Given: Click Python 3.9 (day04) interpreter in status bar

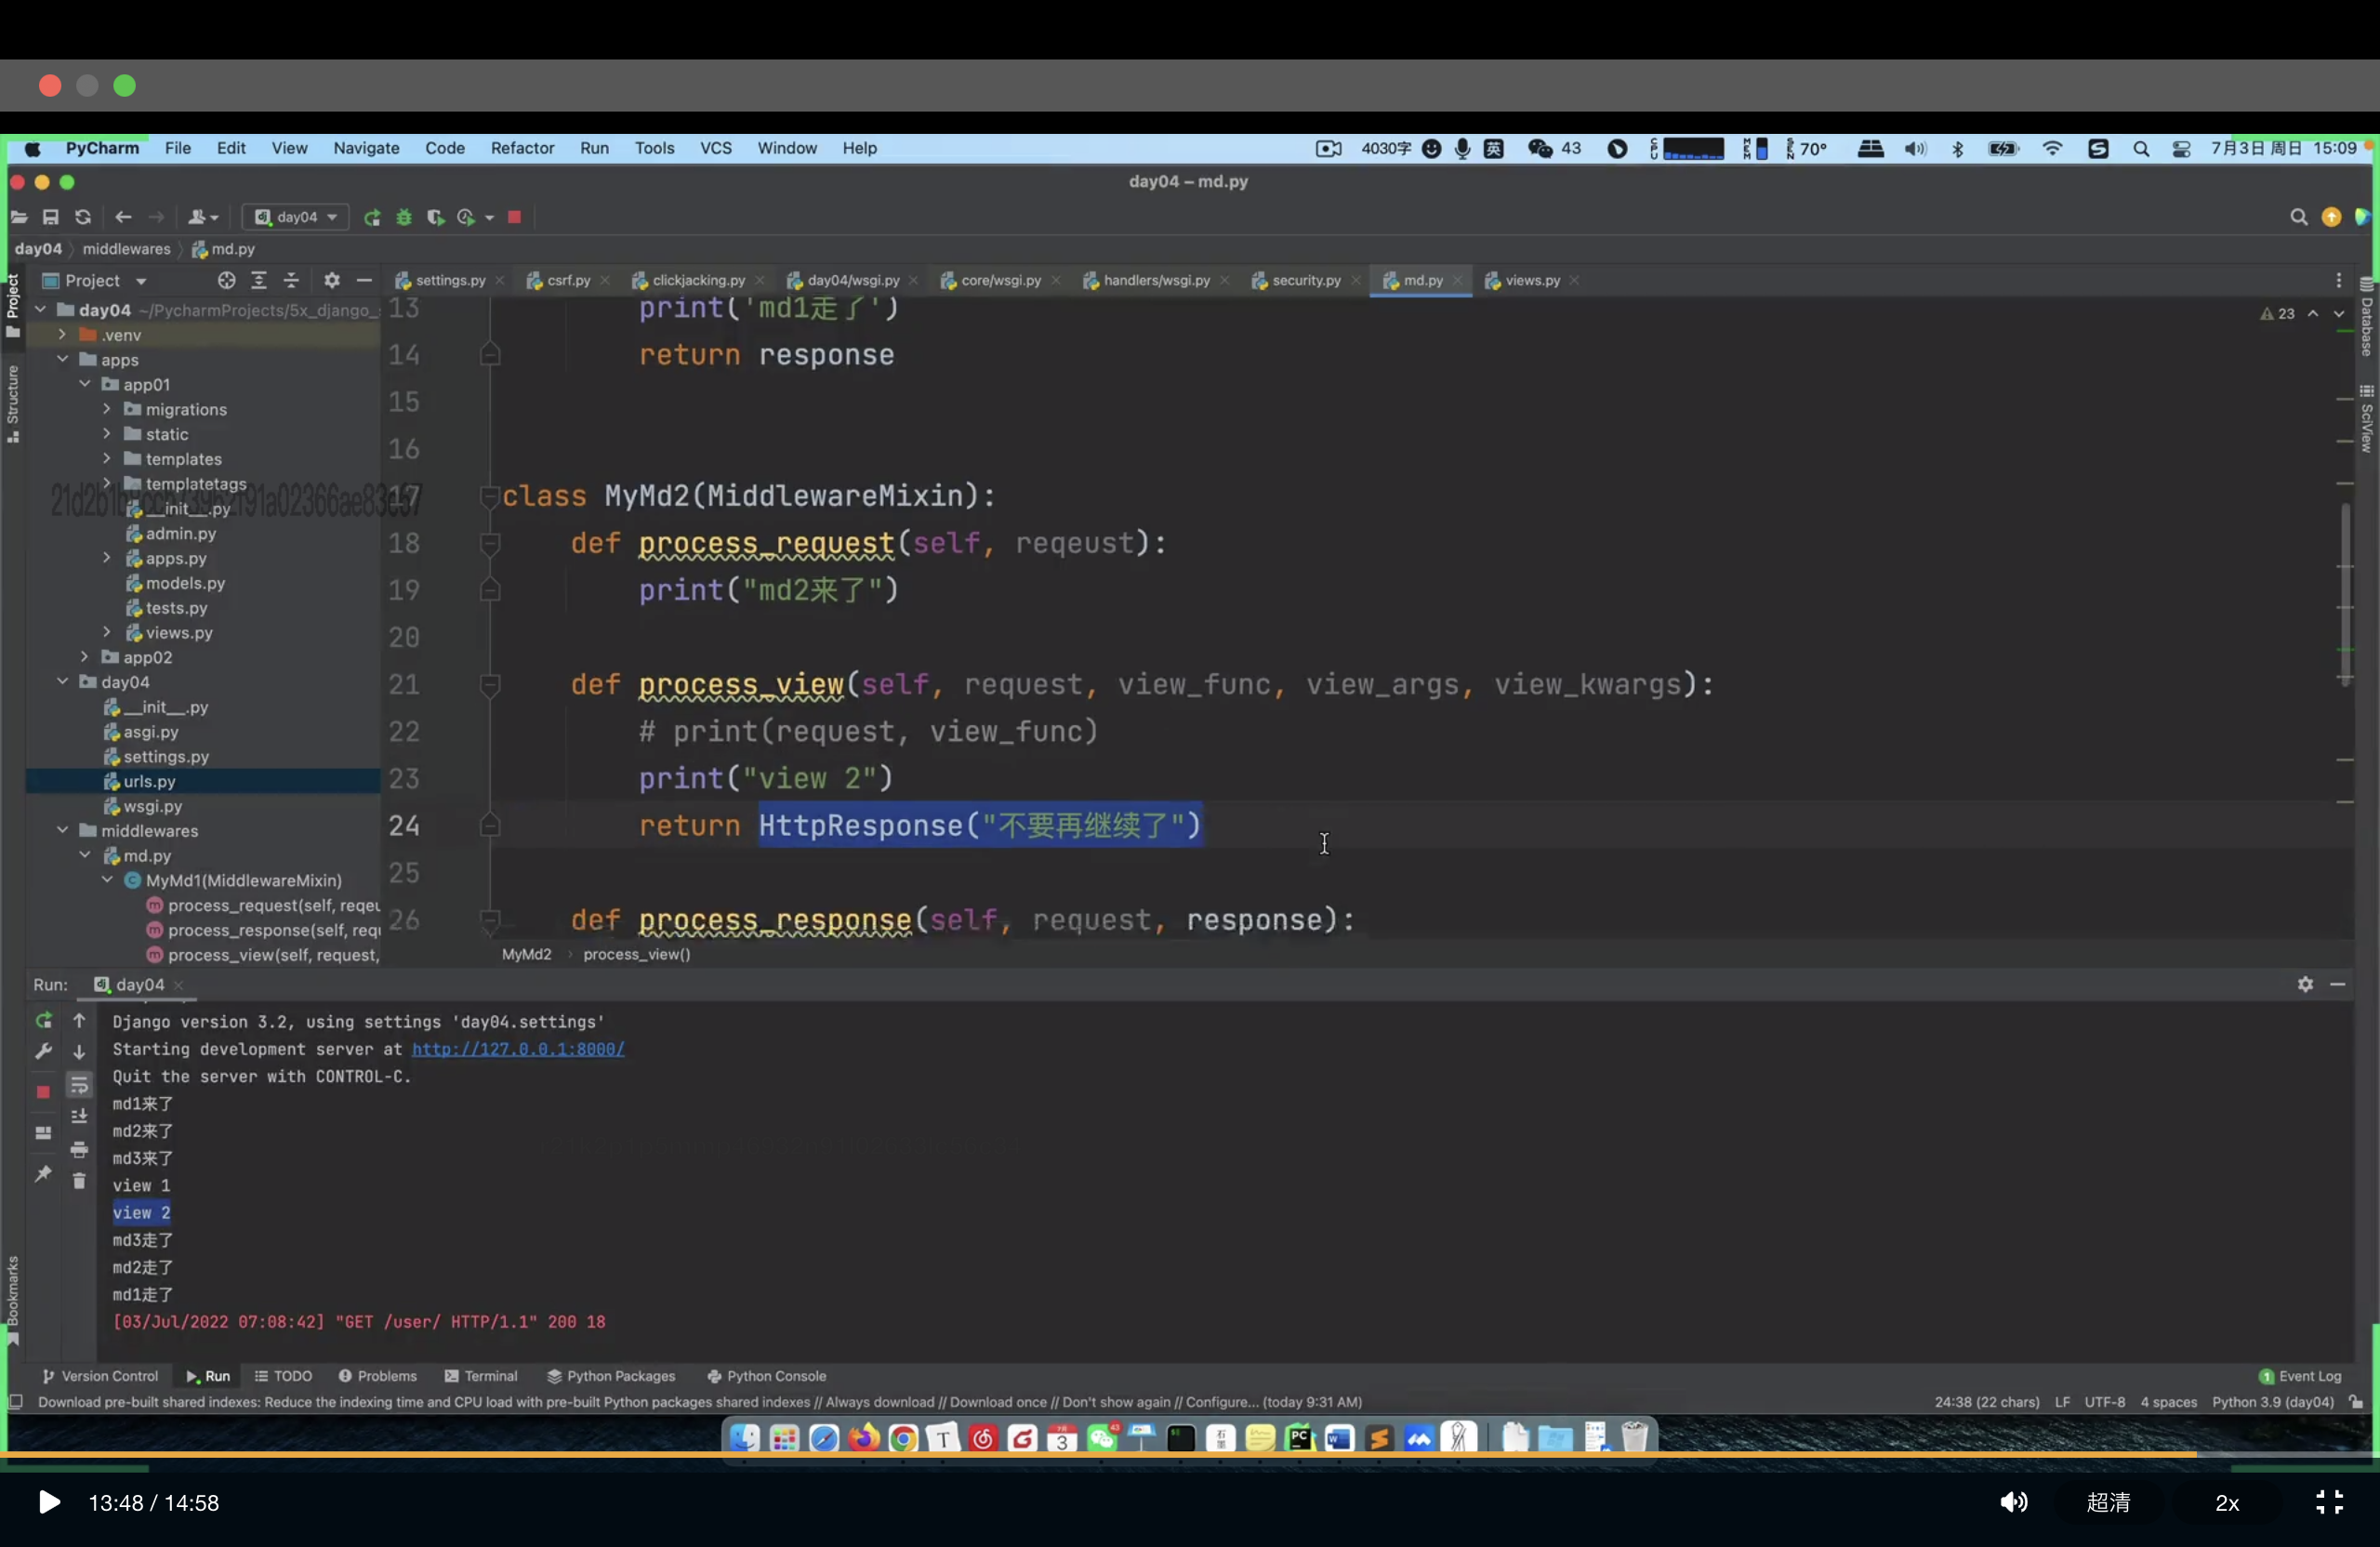Looking at the screenshot, I should point(2273,1402).
